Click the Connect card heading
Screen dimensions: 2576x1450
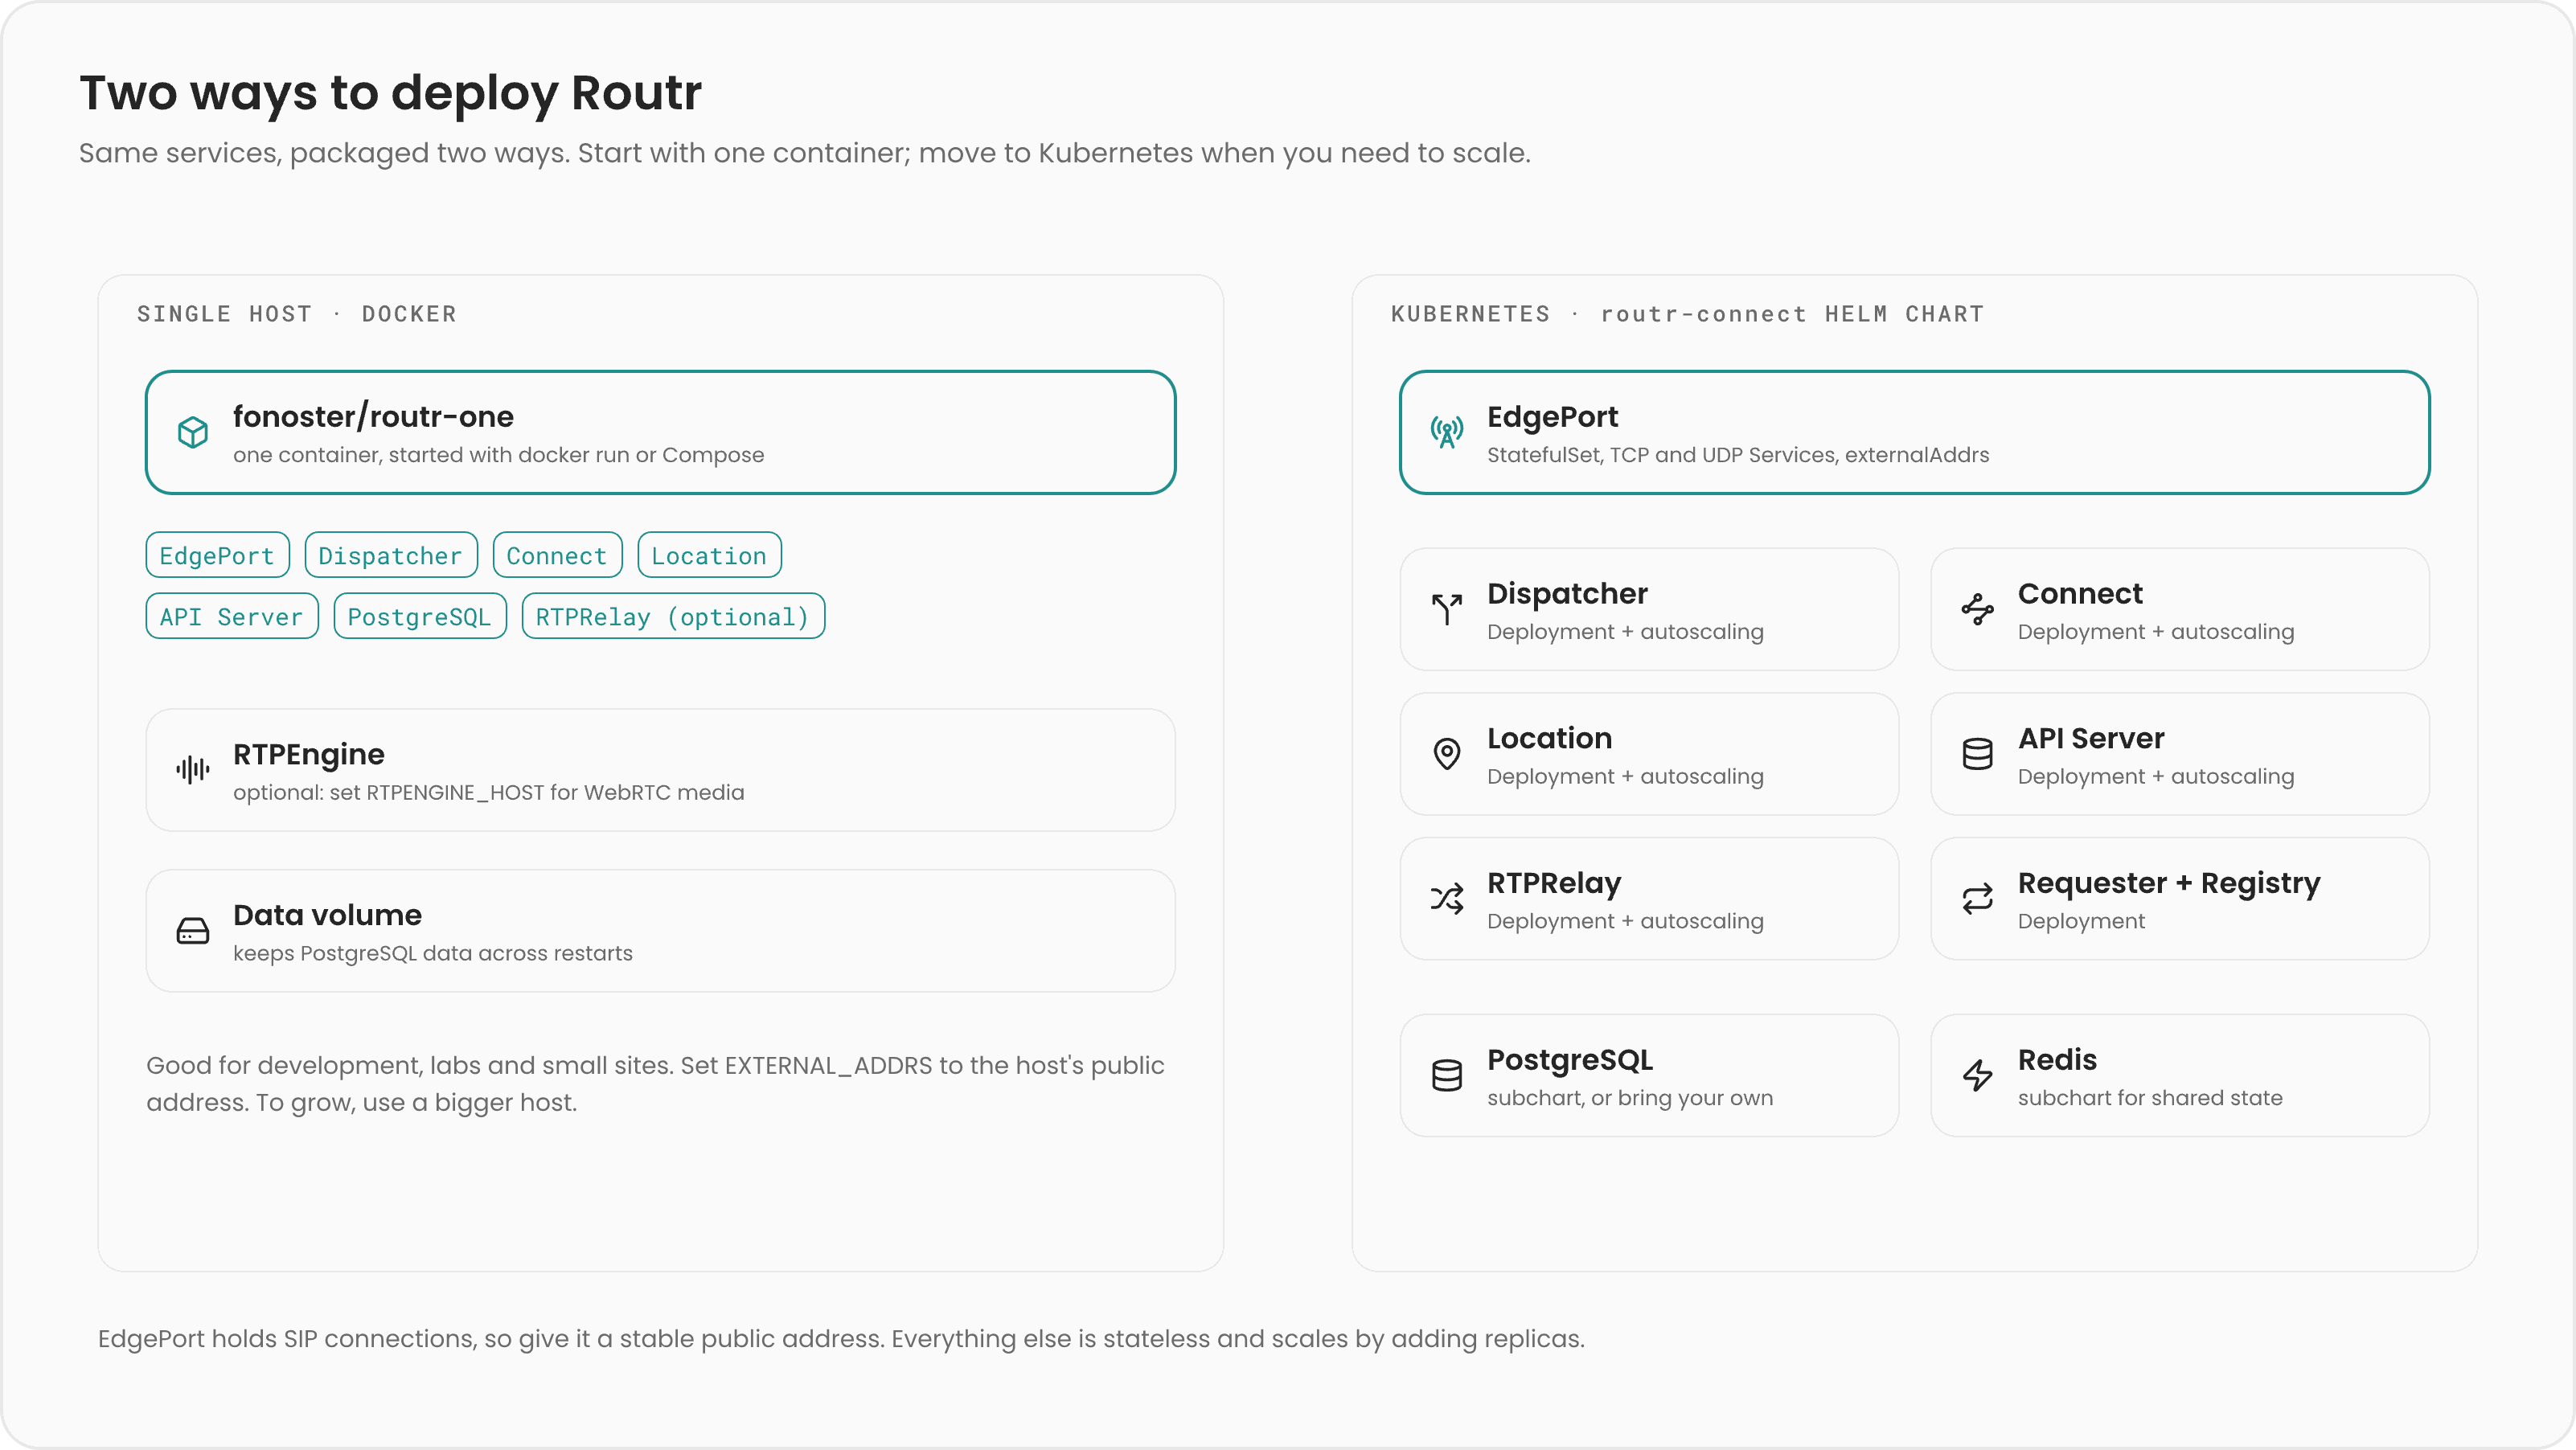[2080, 593]
